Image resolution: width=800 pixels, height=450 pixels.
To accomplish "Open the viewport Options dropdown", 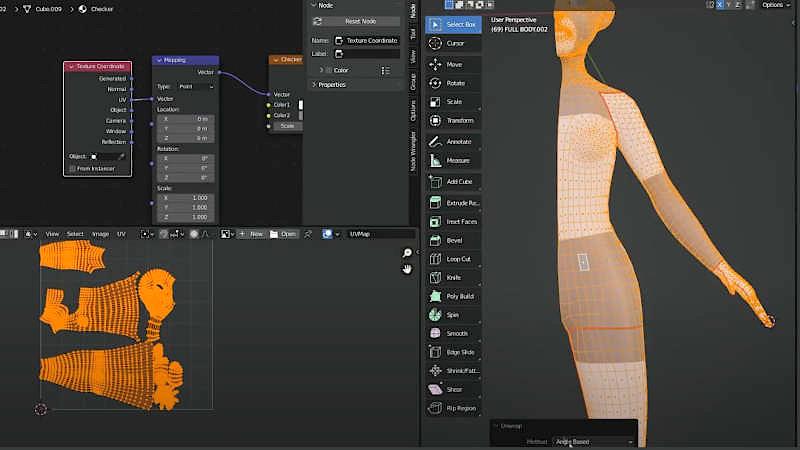I will click(775, 5).
